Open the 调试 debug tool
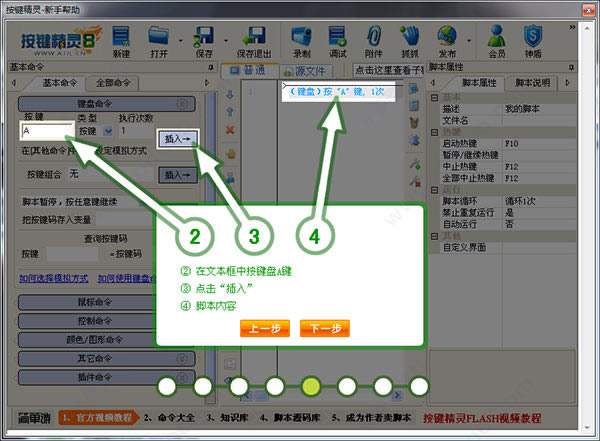The width and height of the screenshot is (600, 441). [338, 42]
